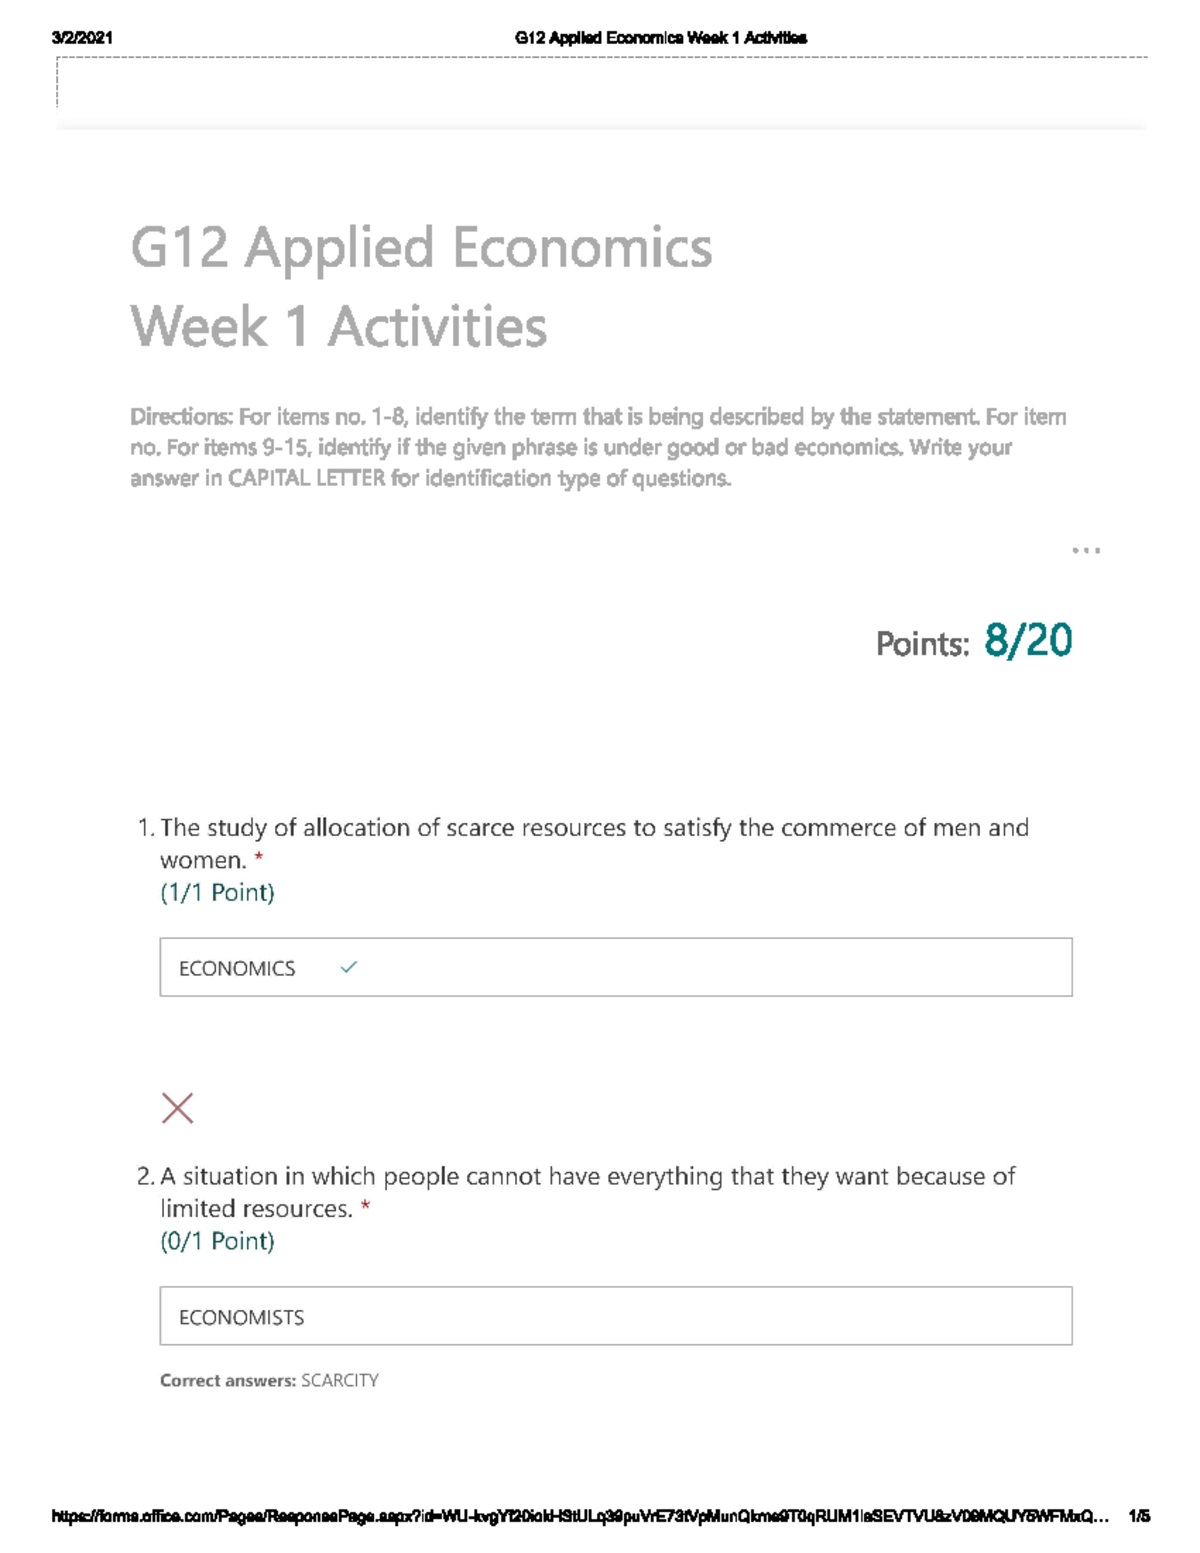The width and height of the screenshot is (1200, 1553).
Task: Click the "Week 1 Activities" heading line
Action: 338,327
